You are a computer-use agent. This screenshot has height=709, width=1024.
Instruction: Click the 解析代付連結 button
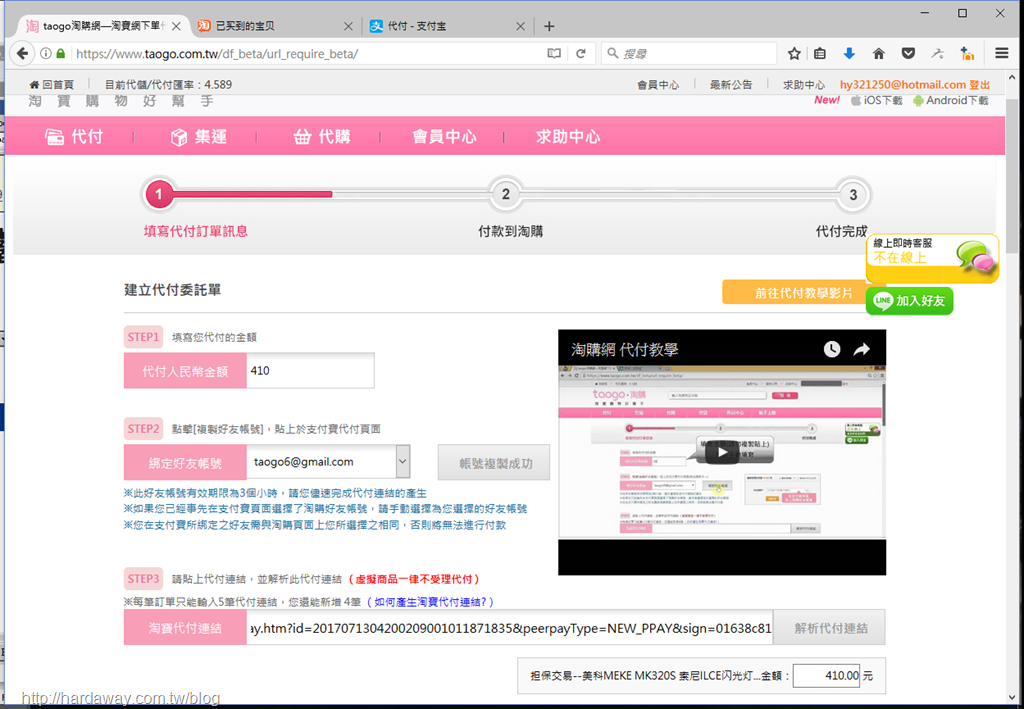(830, 628)
